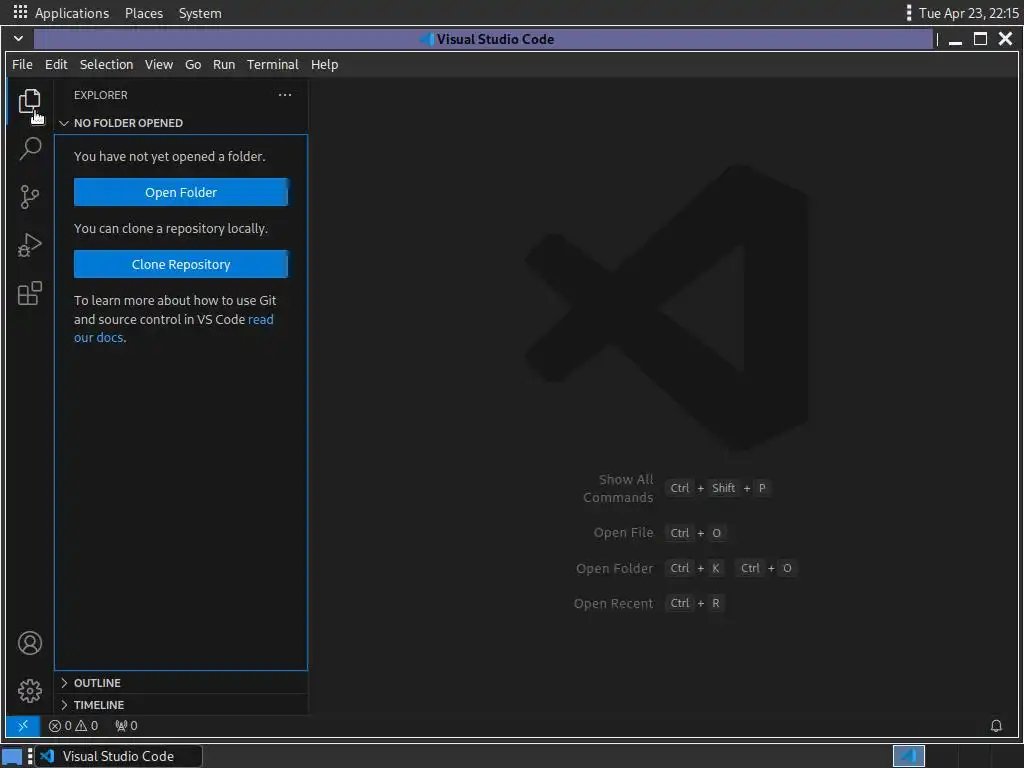The width and height of the screenshot is (1024, 768).
Task: Open the Accounts menu icon
Action: click(29, 643)
